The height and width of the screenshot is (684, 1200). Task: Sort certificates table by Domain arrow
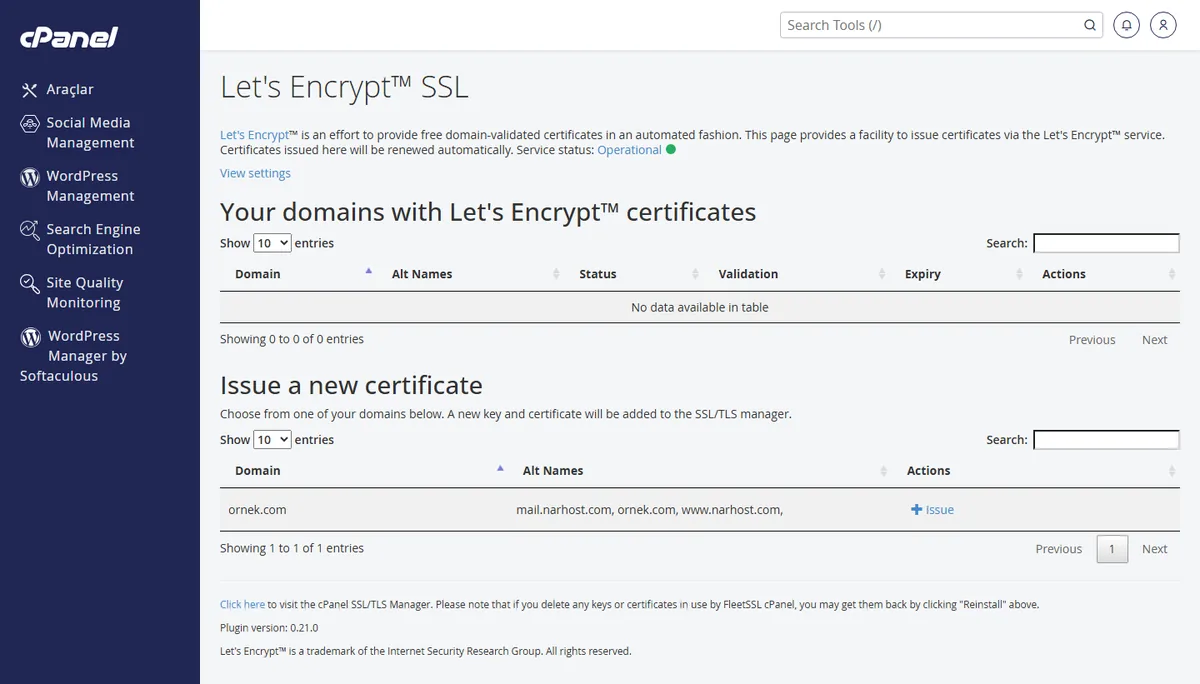click(368, 271)
